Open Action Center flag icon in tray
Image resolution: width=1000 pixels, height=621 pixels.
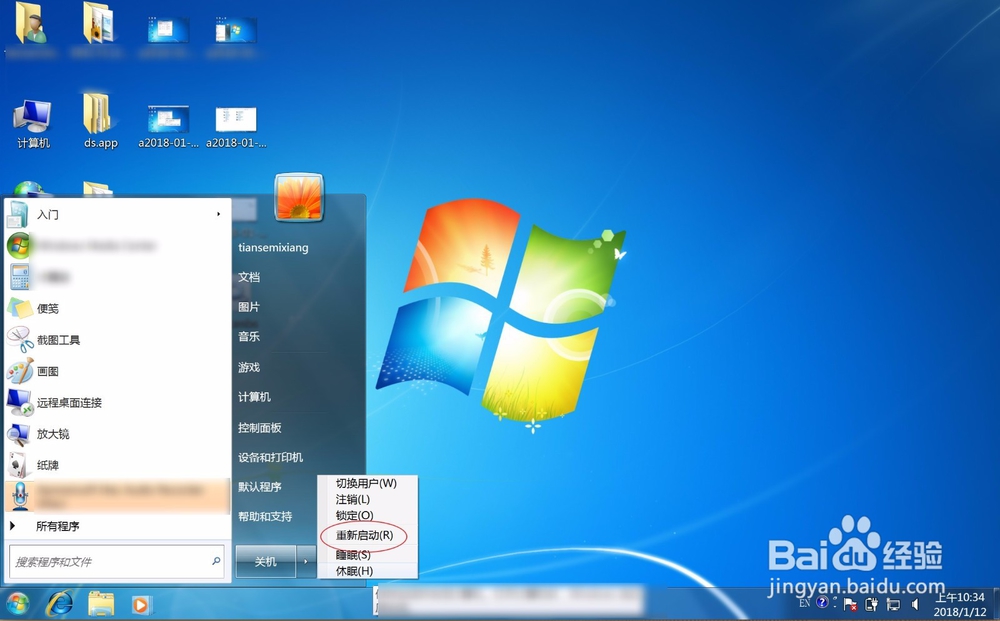[850, 604]
